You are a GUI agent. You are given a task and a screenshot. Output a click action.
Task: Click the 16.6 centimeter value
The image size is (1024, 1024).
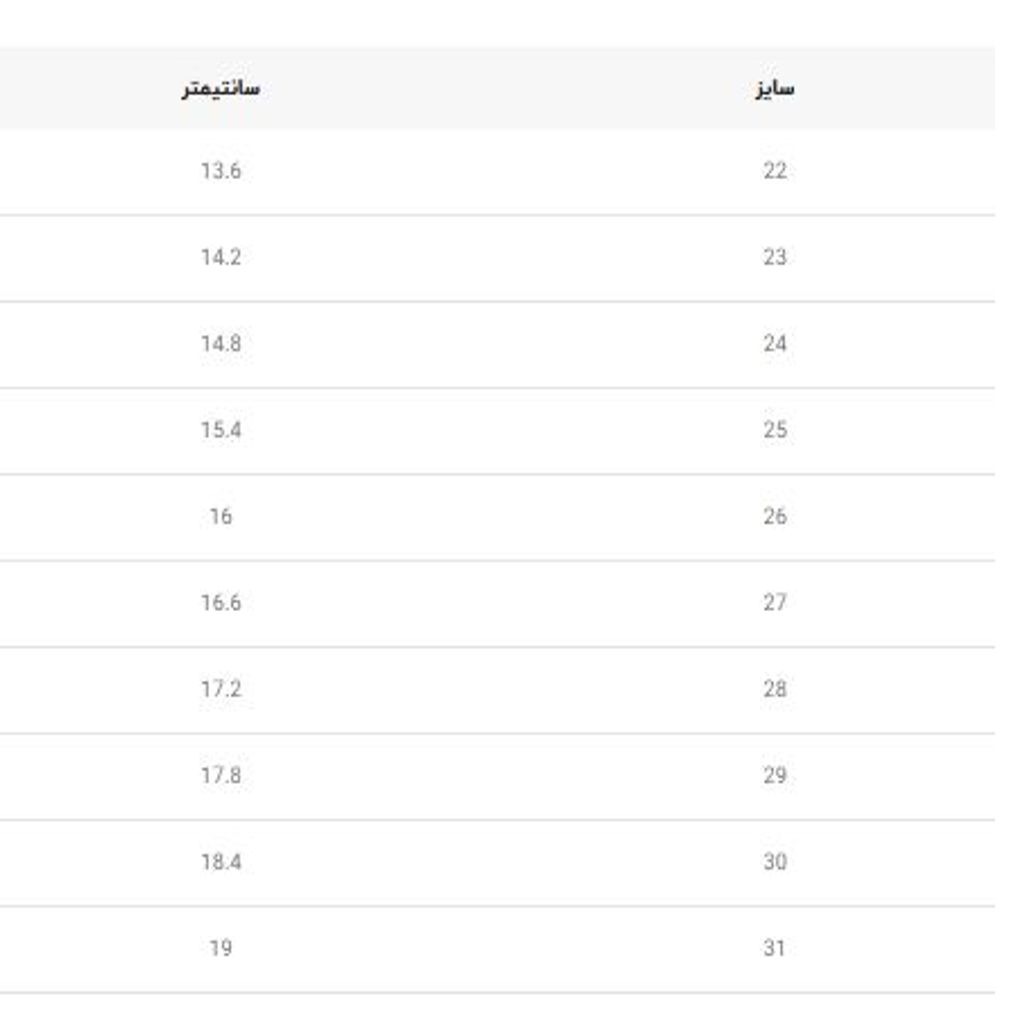click(220, 603)
